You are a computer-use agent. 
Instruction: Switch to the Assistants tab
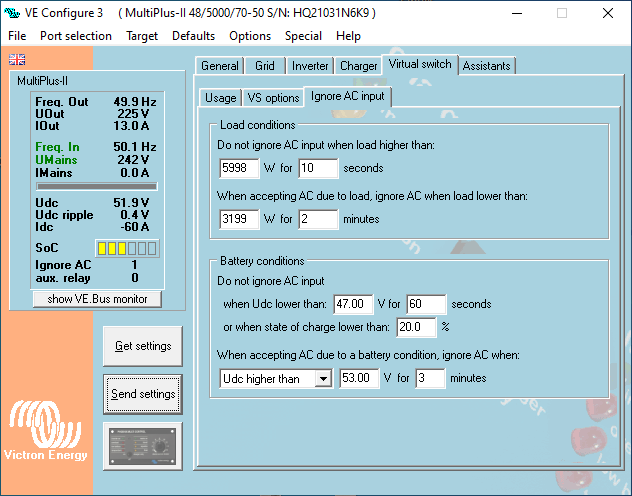tap(487, 66)
